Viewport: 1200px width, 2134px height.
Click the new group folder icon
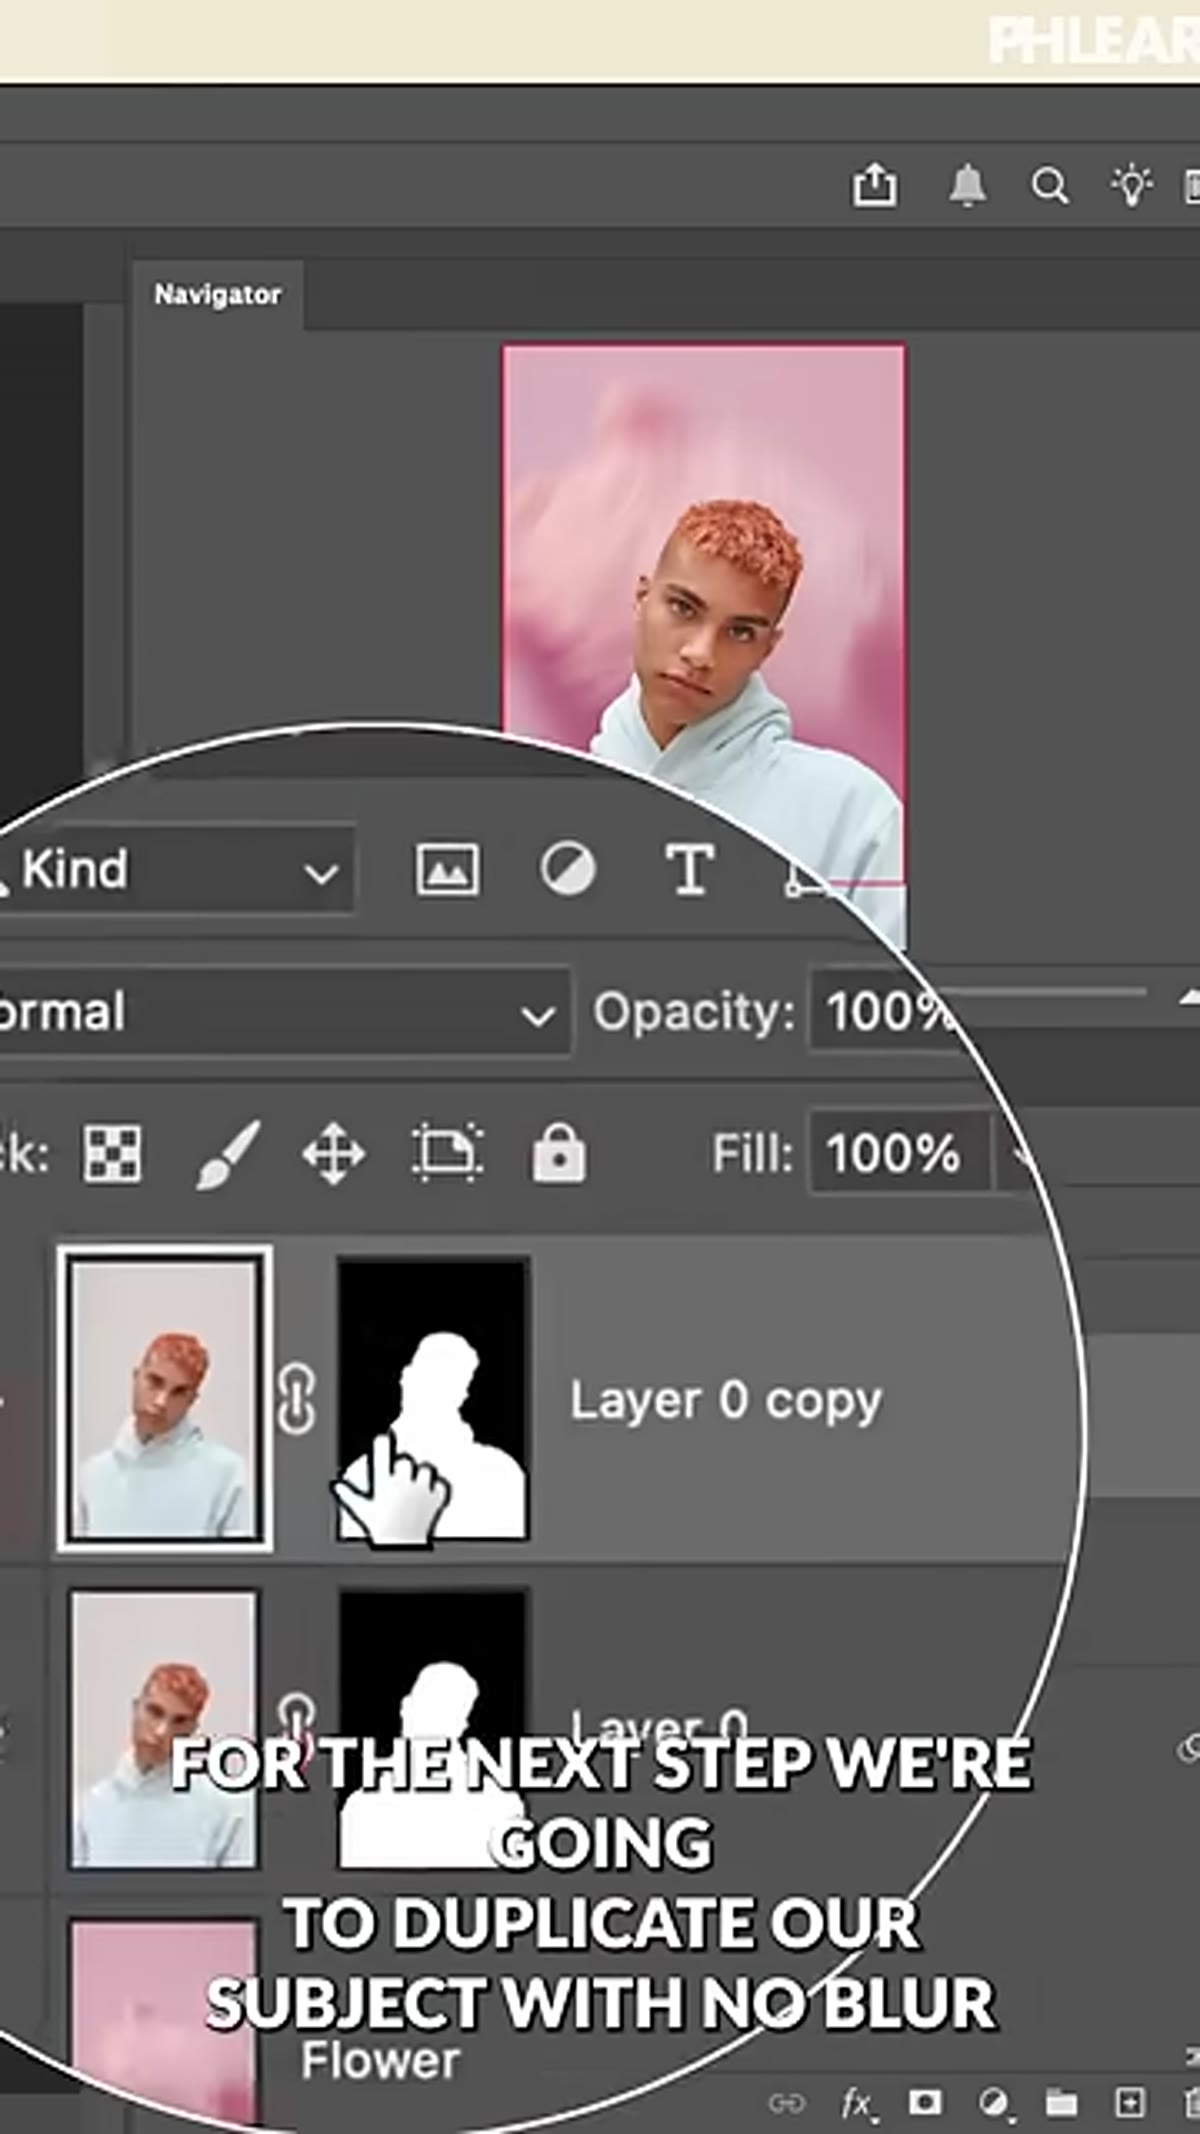click(1061, 2103)
